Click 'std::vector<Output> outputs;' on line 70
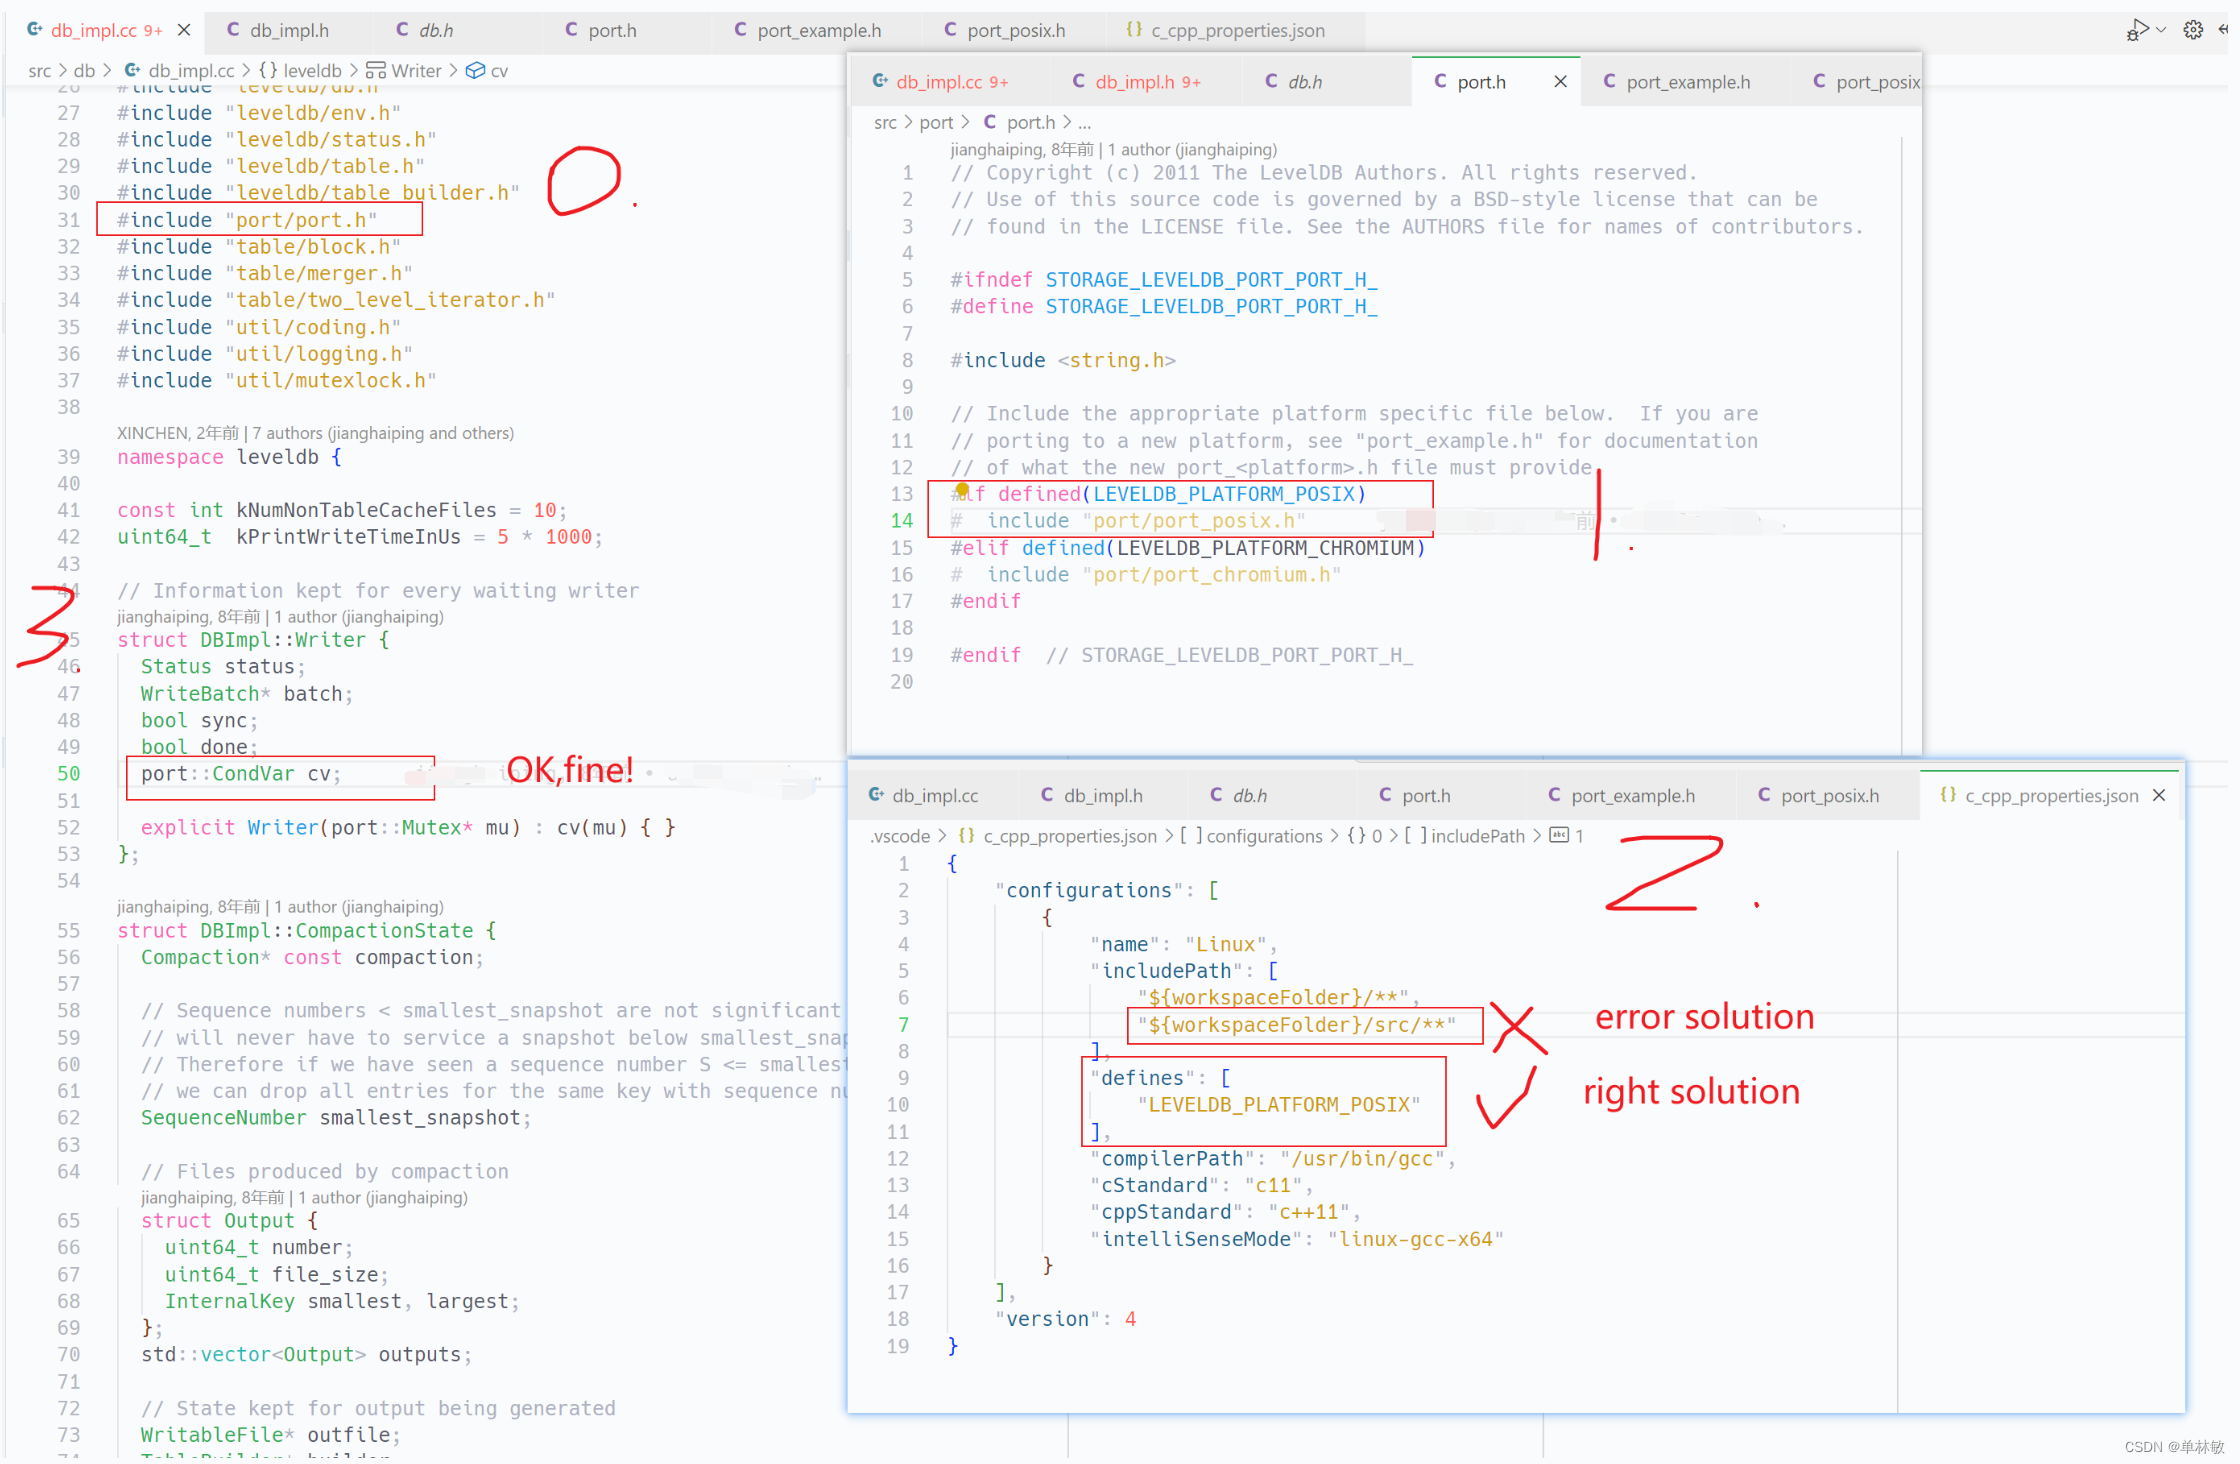2240x1464 pixels. 305,1355
